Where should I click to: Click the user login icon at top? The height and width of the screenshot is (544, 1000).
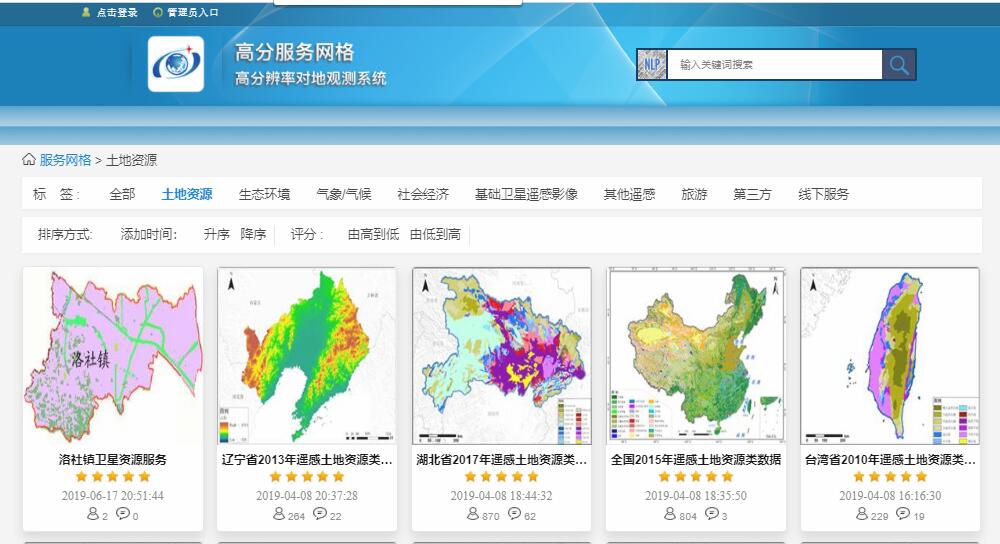click(86, 13)
